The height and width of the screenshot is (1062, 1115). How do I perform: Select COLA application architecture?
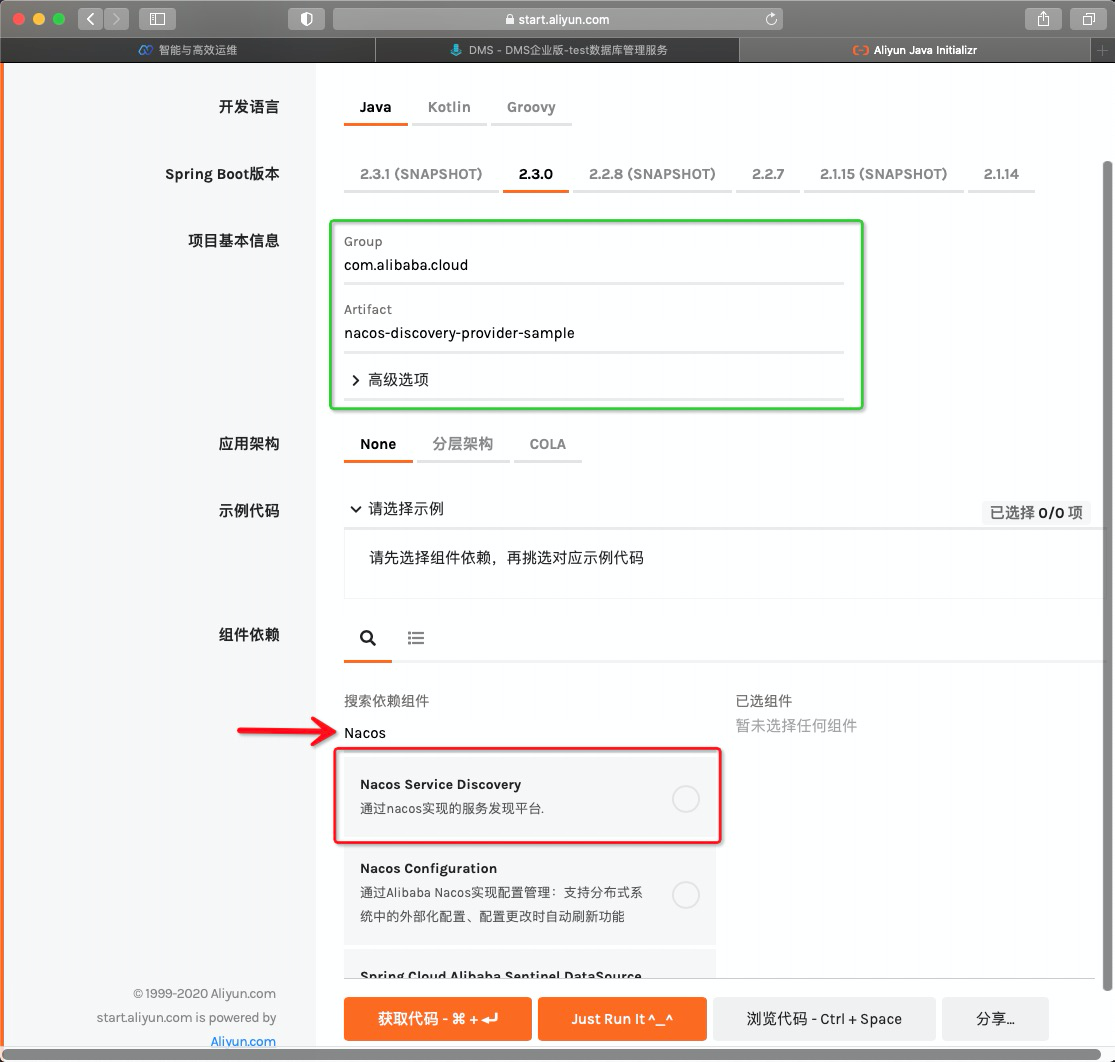tap(548, 445)
